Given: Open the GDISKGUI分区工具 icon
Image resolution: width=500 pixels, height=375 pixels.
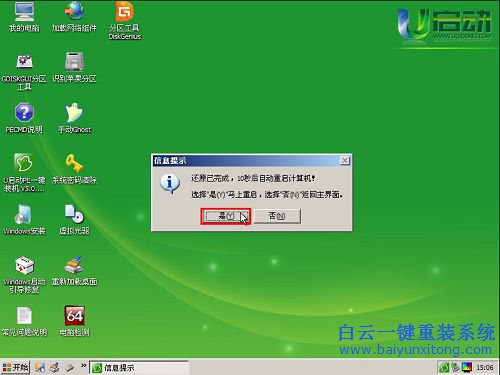Looking at the screenshot, I should tap(24, 71).
